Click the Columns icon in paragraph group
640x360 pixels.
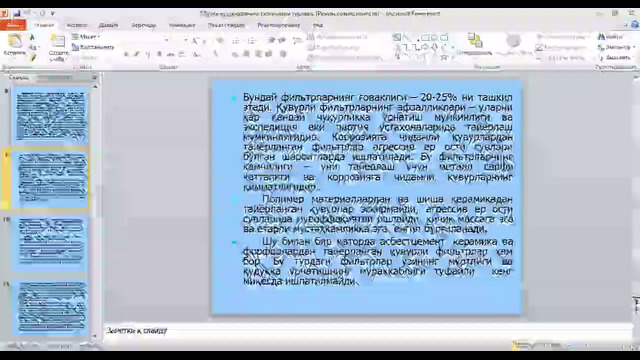pos(283,53)
